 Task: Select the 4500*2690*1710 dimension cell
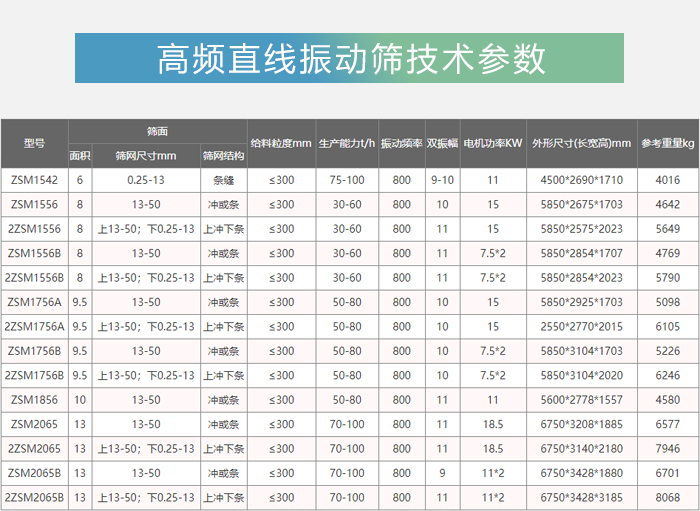coord(581,180)
